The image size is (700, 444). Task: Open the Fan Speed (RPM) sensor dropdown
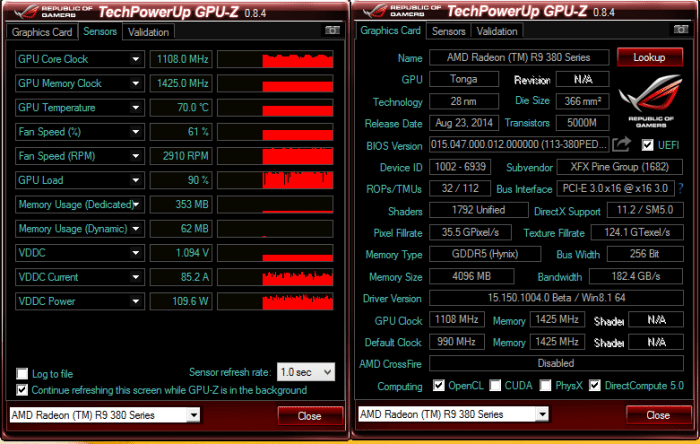tap(136, 156)
